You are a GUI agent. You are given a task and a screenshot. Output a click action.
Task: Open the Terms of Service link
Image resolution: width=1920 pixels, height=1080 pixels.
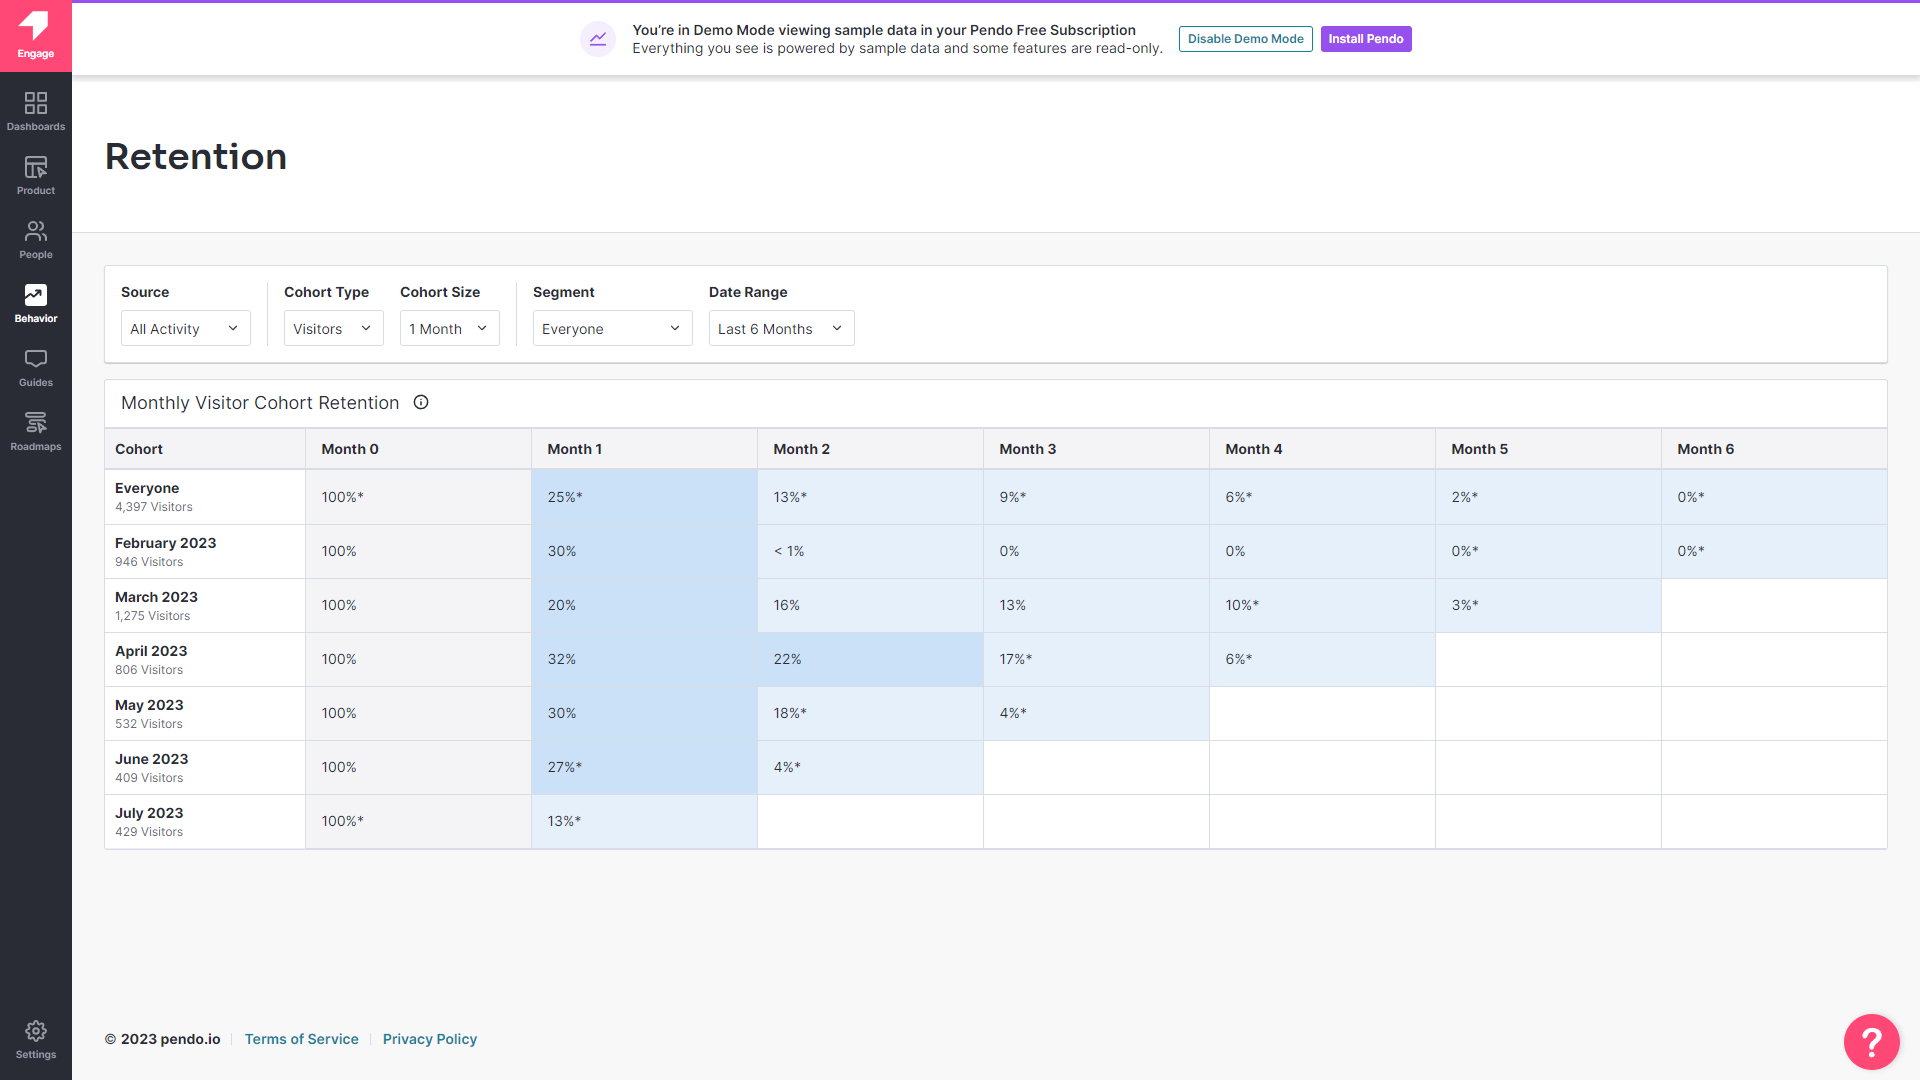tap(301, 1039)
